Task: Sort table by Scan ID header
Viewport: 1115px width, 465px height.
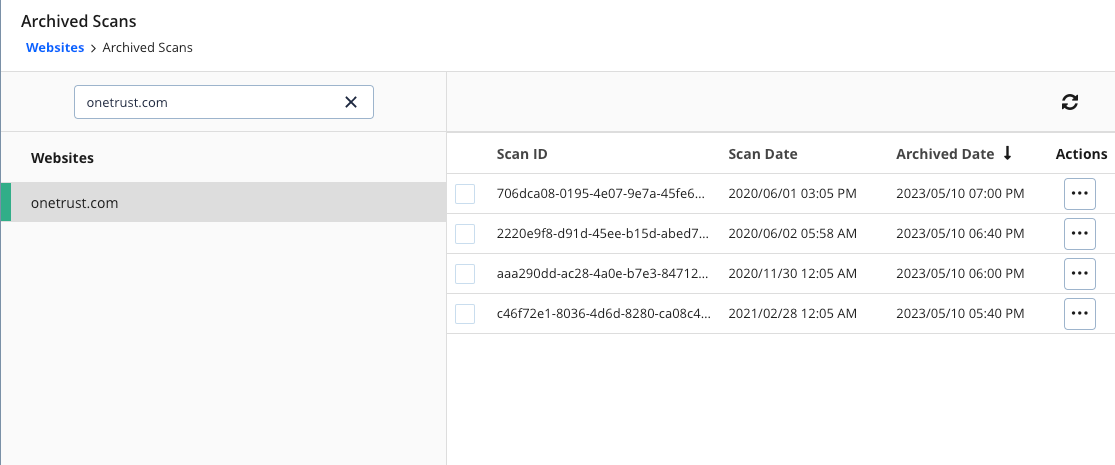Action: (x=521, y=154)
